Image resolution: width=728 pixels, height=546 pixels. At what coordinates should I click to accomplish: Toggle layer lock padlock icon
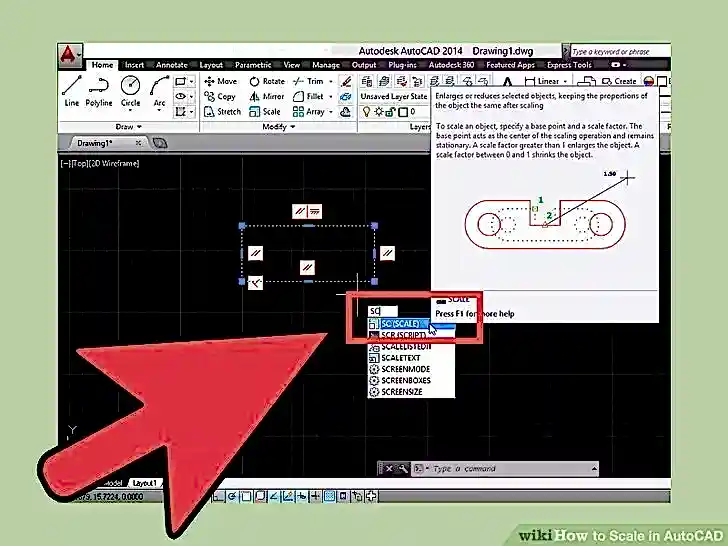[x=390, y=112]
